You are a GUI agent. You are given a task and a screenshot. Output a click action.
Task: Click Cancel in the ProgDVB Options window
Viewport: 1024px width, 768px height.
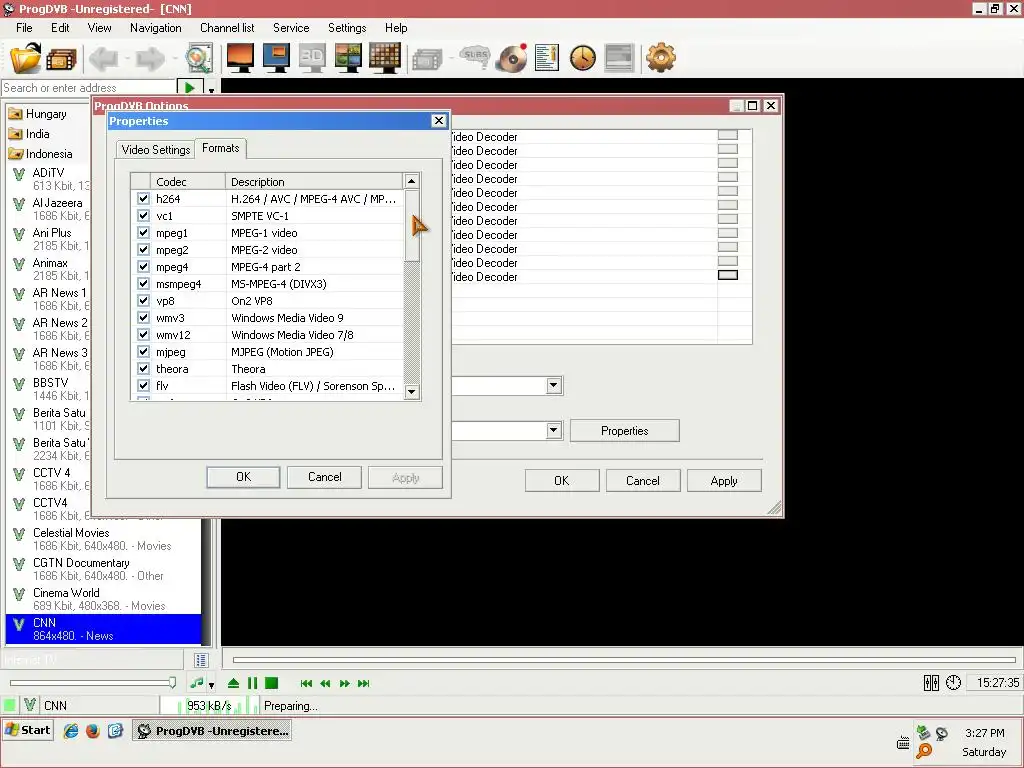643,481
